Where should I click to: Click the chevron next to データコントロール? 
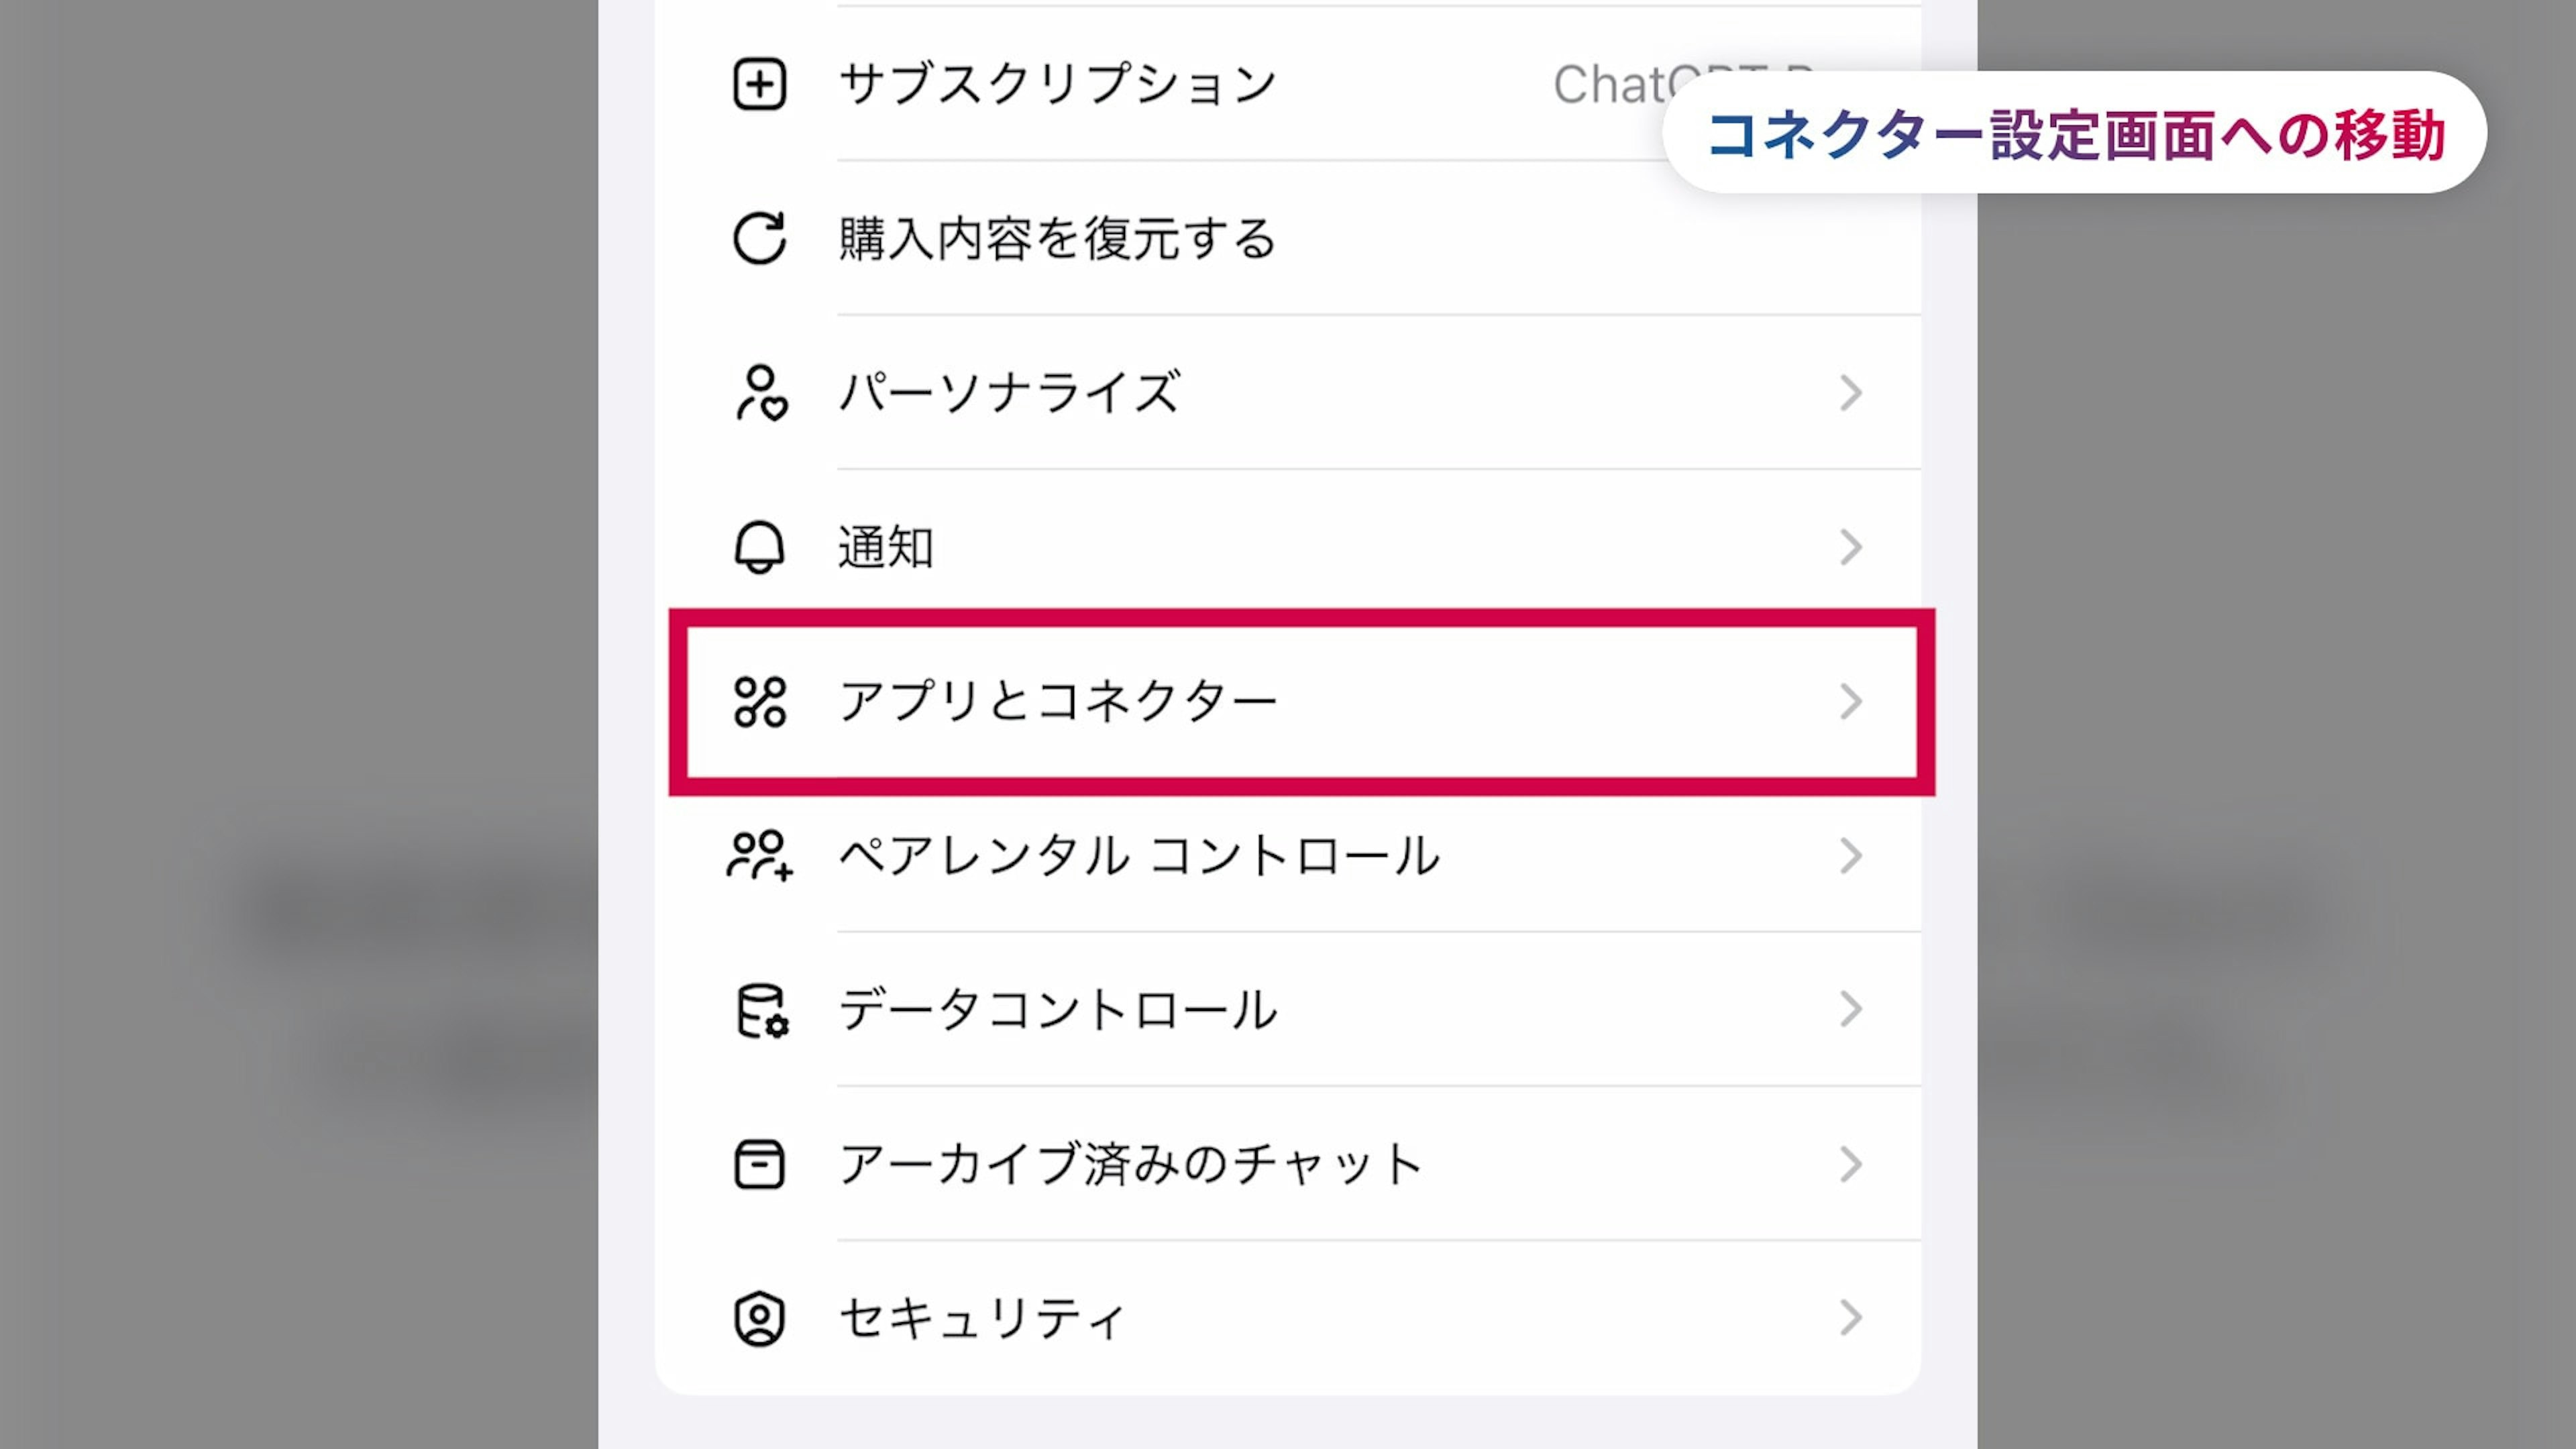[1850, 1010]
